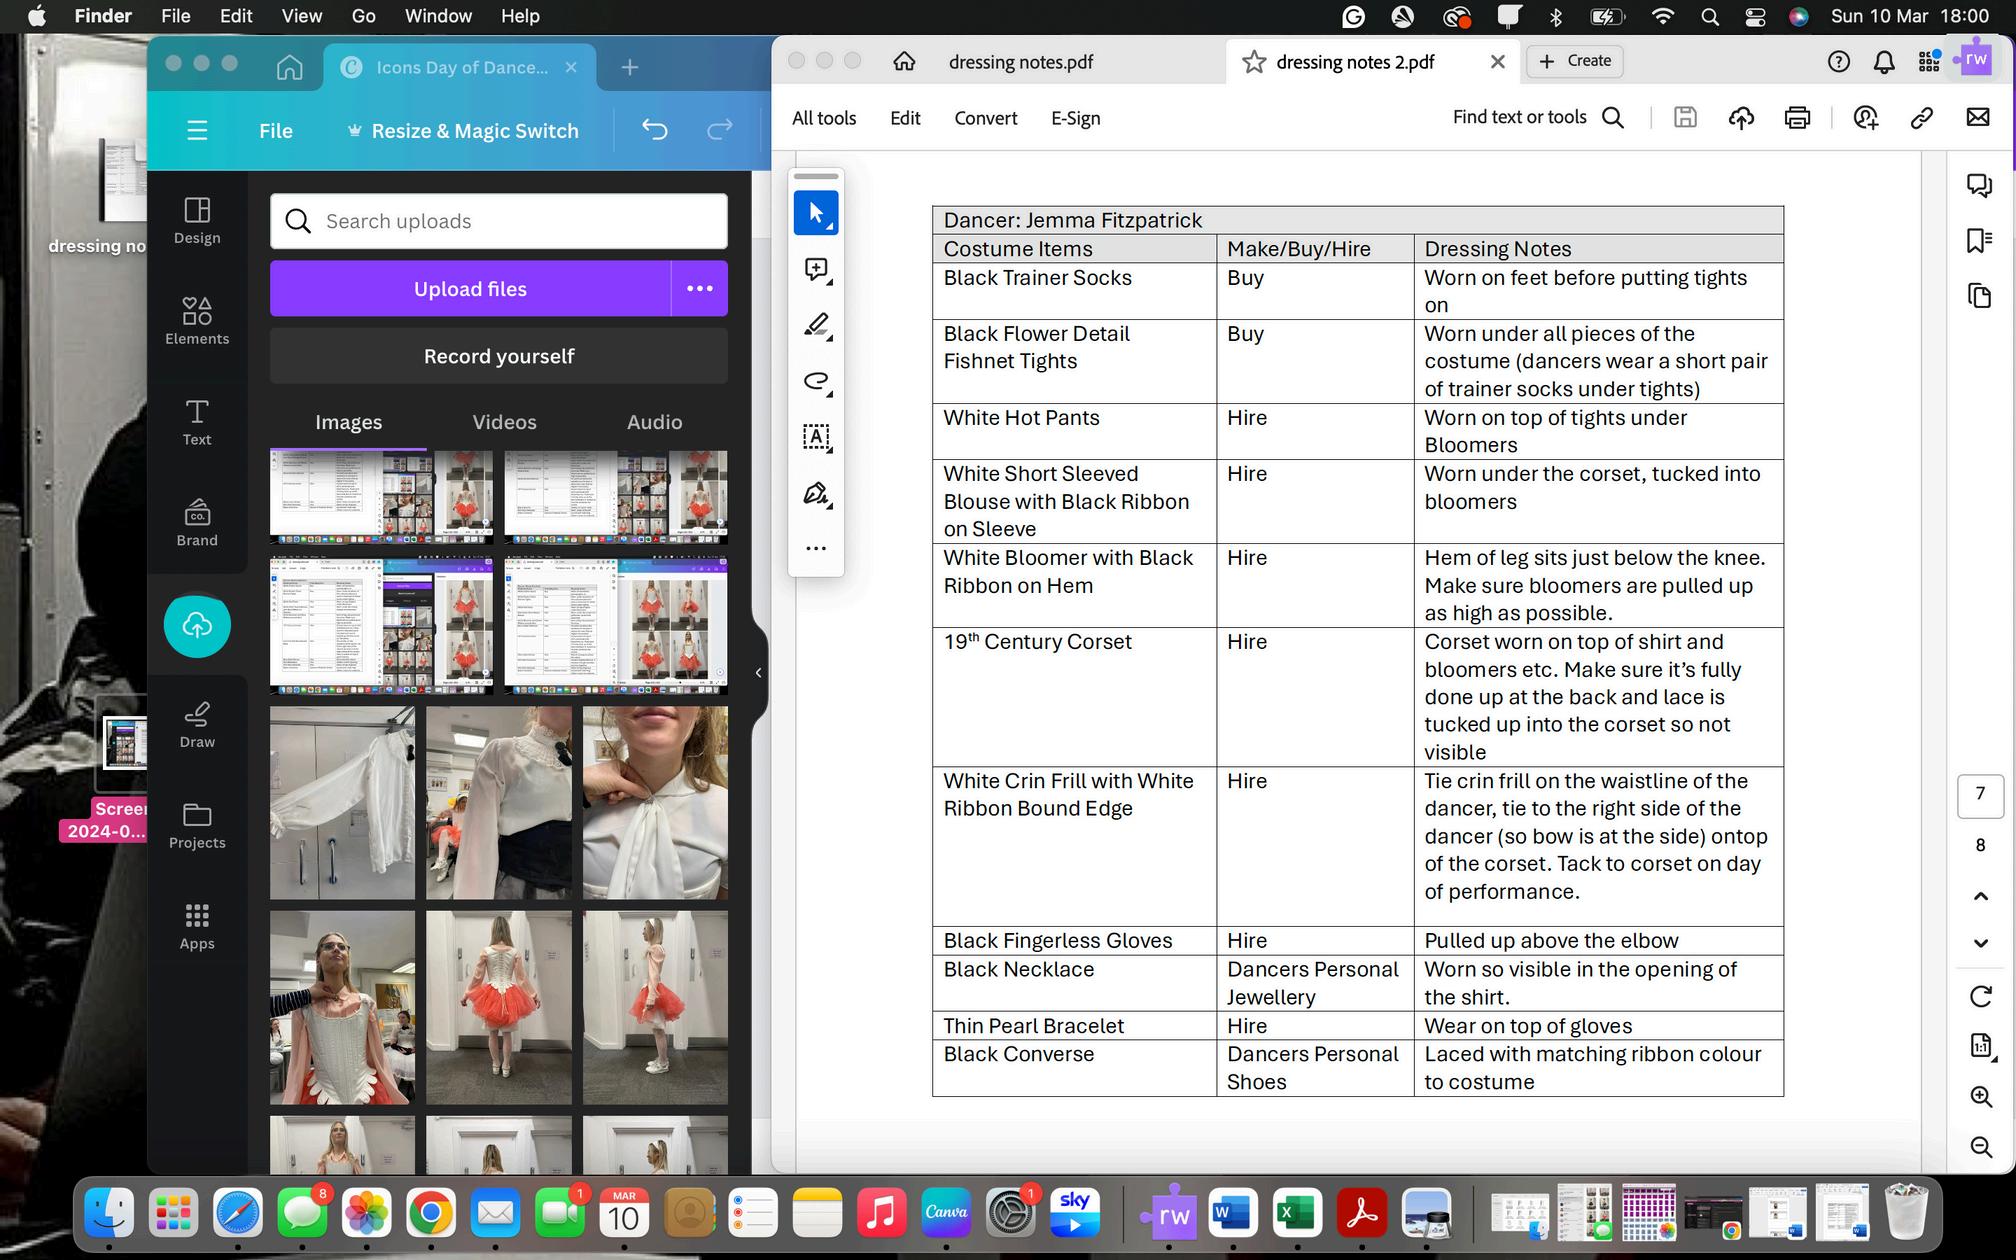Open the Upload files more options menu
The image size is (2016, 1260).
click(x=699, y=289)
